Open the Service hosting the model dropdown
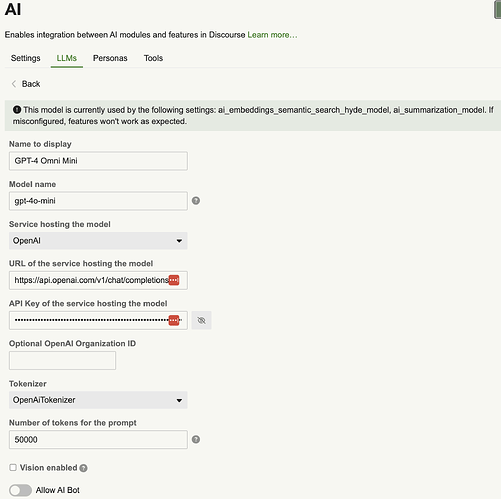 coord(98,241)
